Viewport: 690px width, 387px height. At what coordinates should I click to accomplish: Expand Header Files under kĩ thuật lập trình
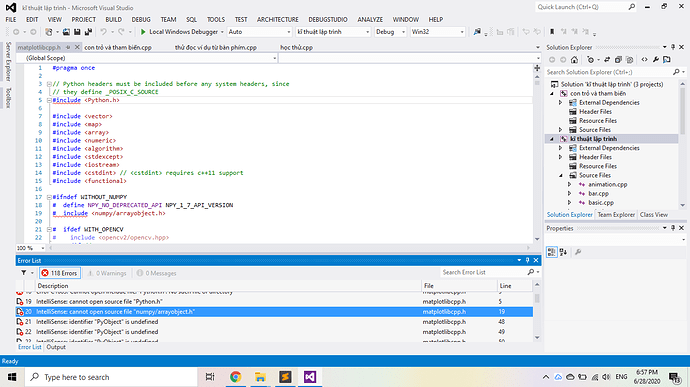(561, 157)
